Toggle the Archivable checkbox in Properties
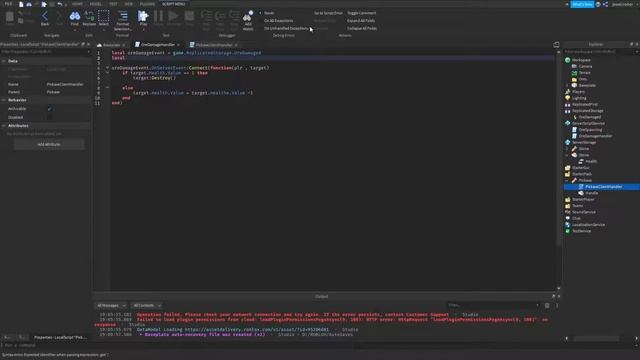Screen dimensions: 640x360 click(50, 109)
